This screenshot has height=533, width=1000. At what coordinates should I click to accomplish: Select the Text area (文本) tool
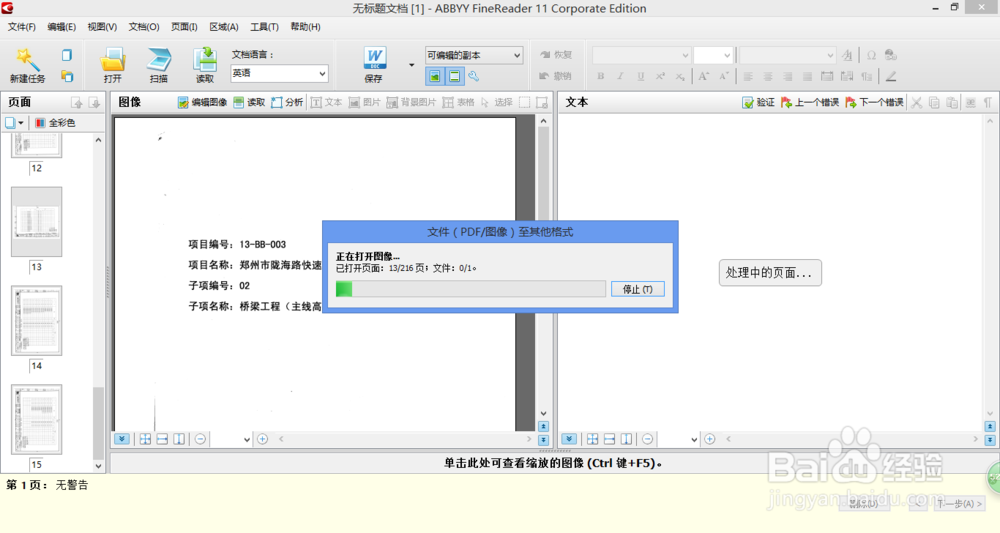(326, 102)
